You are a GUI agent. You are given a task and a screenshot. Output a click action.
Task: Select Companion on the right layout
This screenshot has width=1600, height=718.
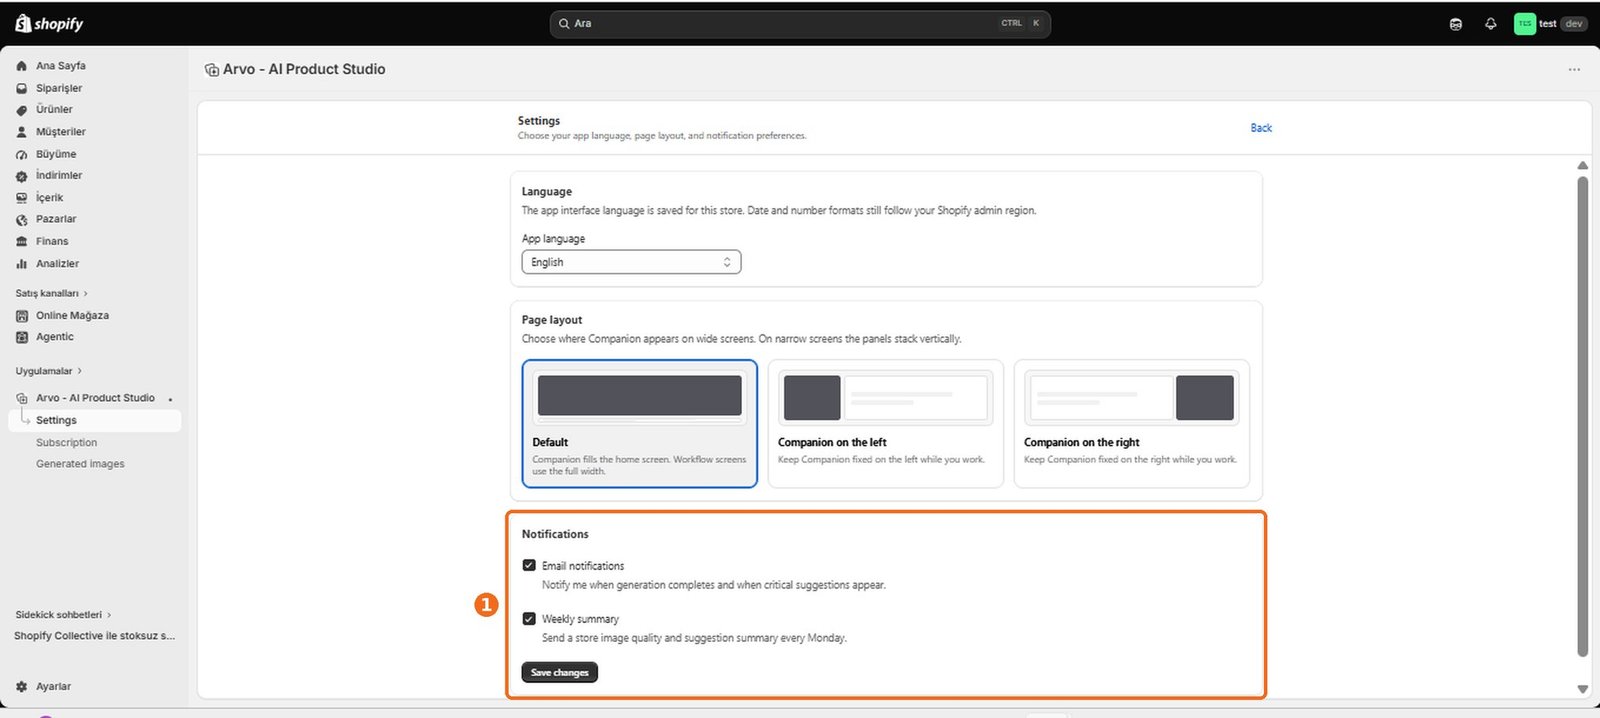point(1132,424)
